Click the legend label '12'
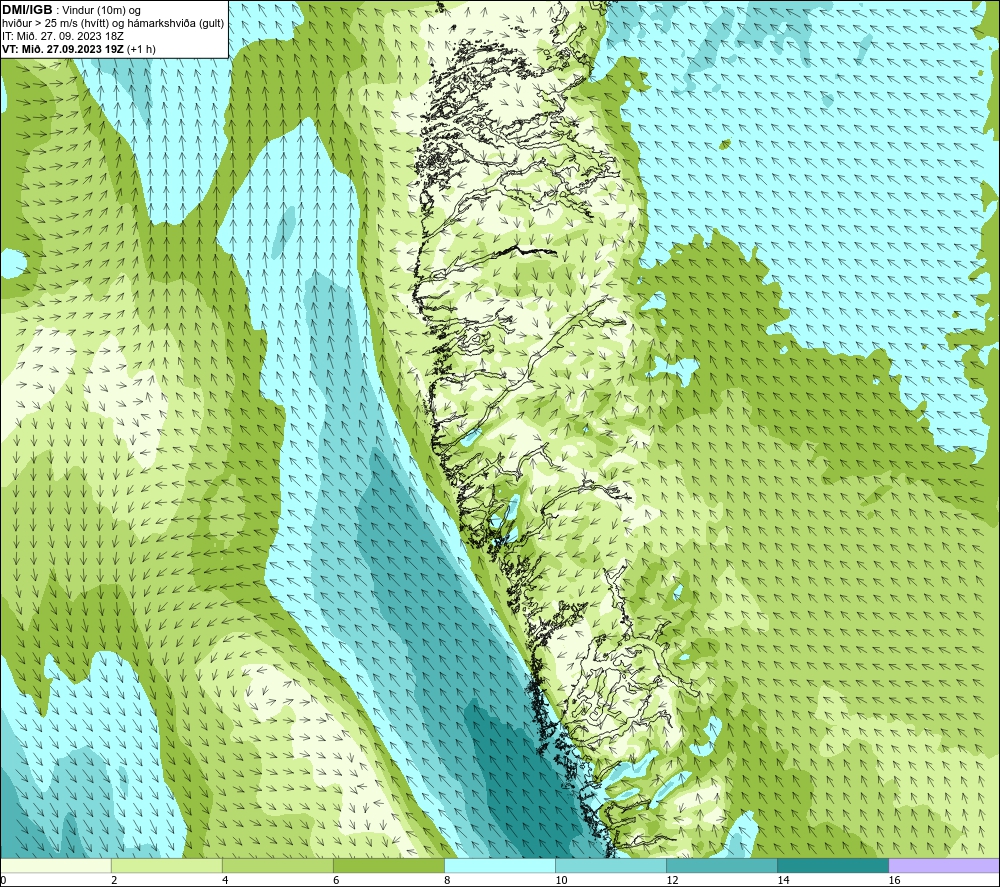The image size is (1000, 887). coord(672,880)
